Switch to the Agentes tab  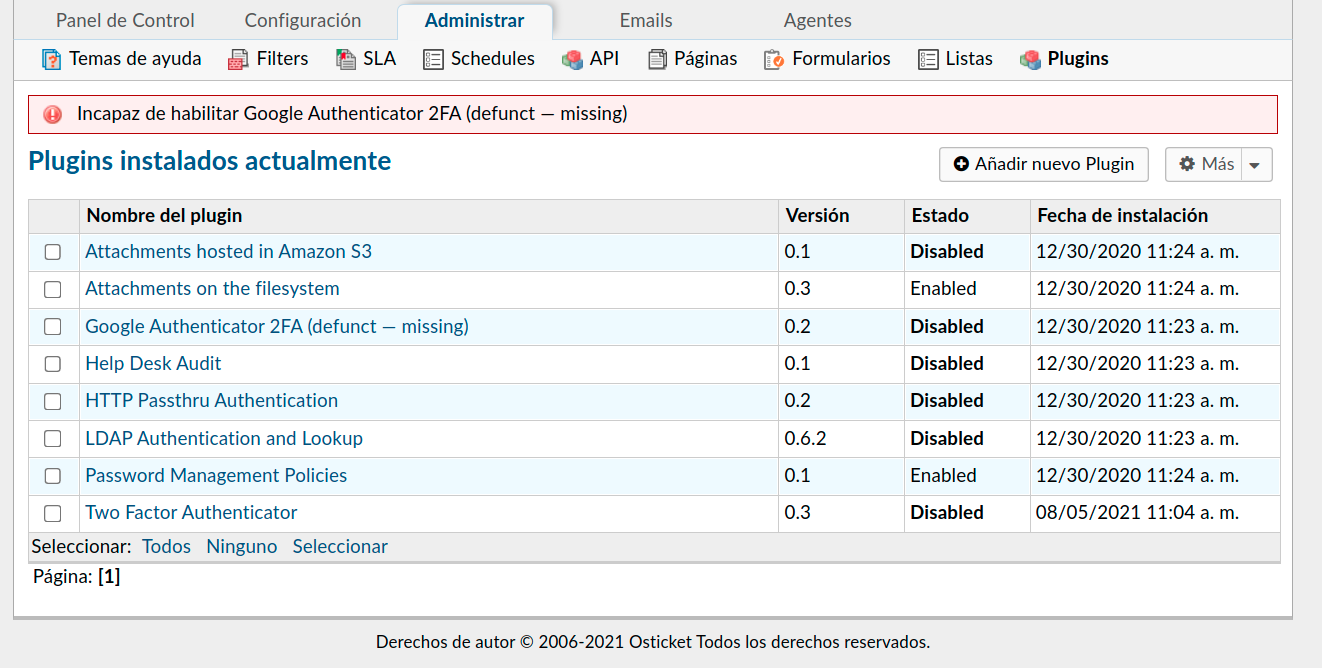point(817,21)
